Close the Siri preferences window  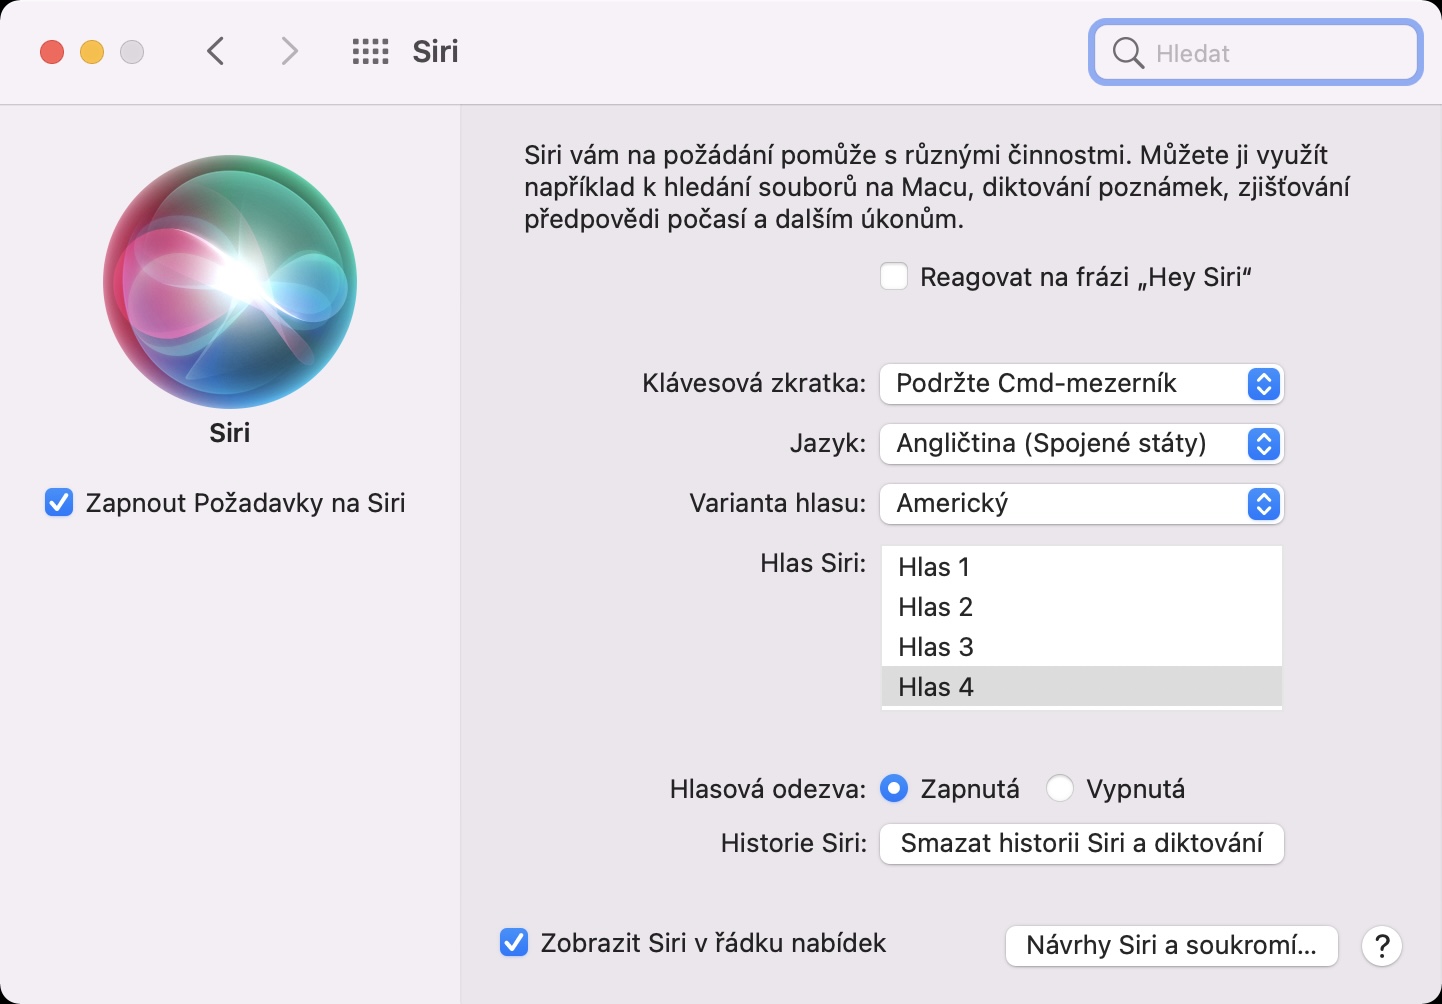point(52,52)
